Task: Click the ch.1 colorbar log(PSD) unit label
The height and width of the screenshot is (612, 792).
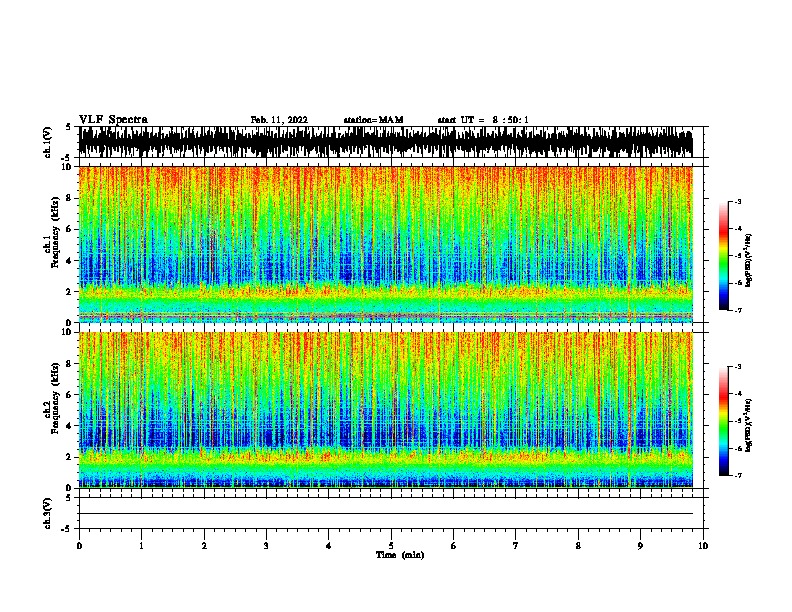Action: tap(749, 260)
